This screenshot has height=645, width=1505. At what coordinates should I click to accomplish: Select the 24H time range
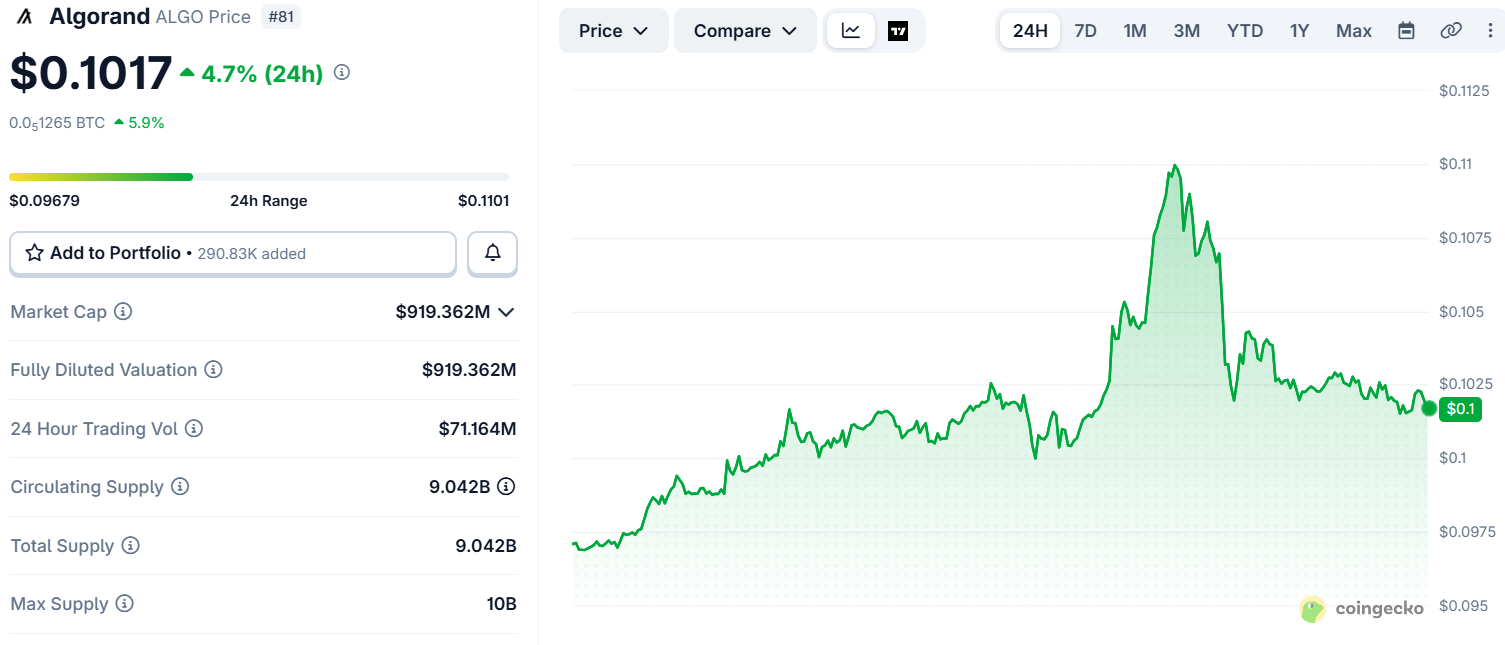coord(1030,31)
